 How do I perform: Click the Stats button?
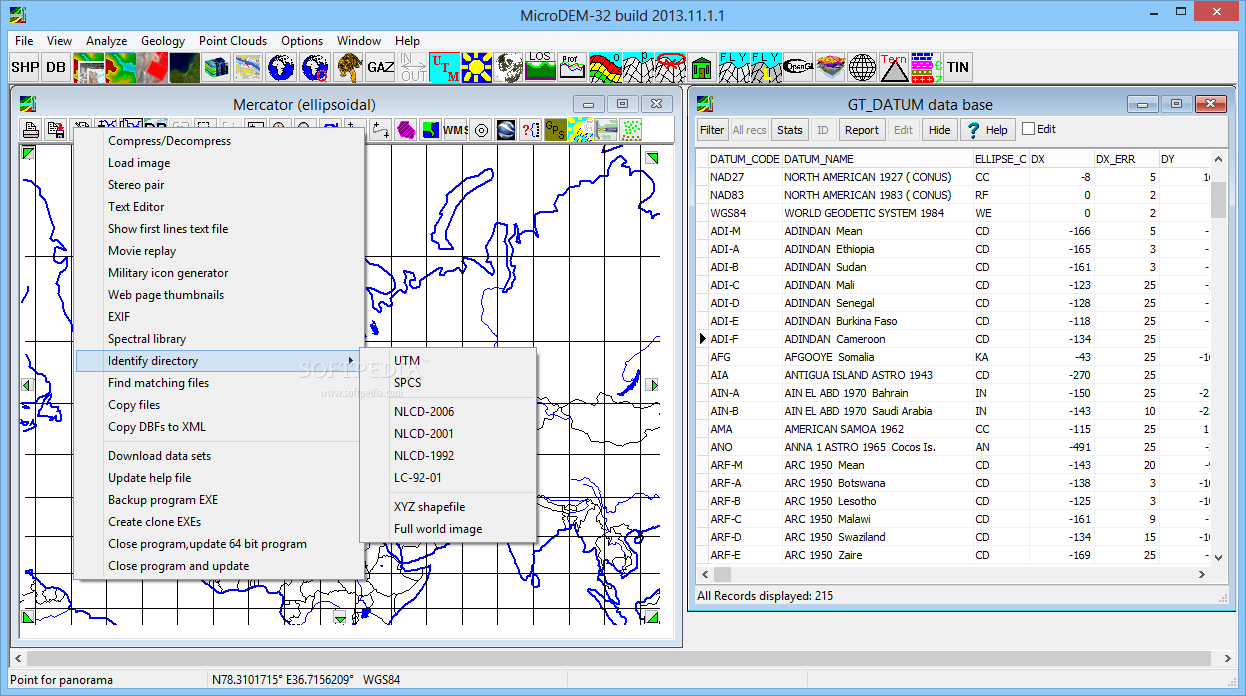790,130
